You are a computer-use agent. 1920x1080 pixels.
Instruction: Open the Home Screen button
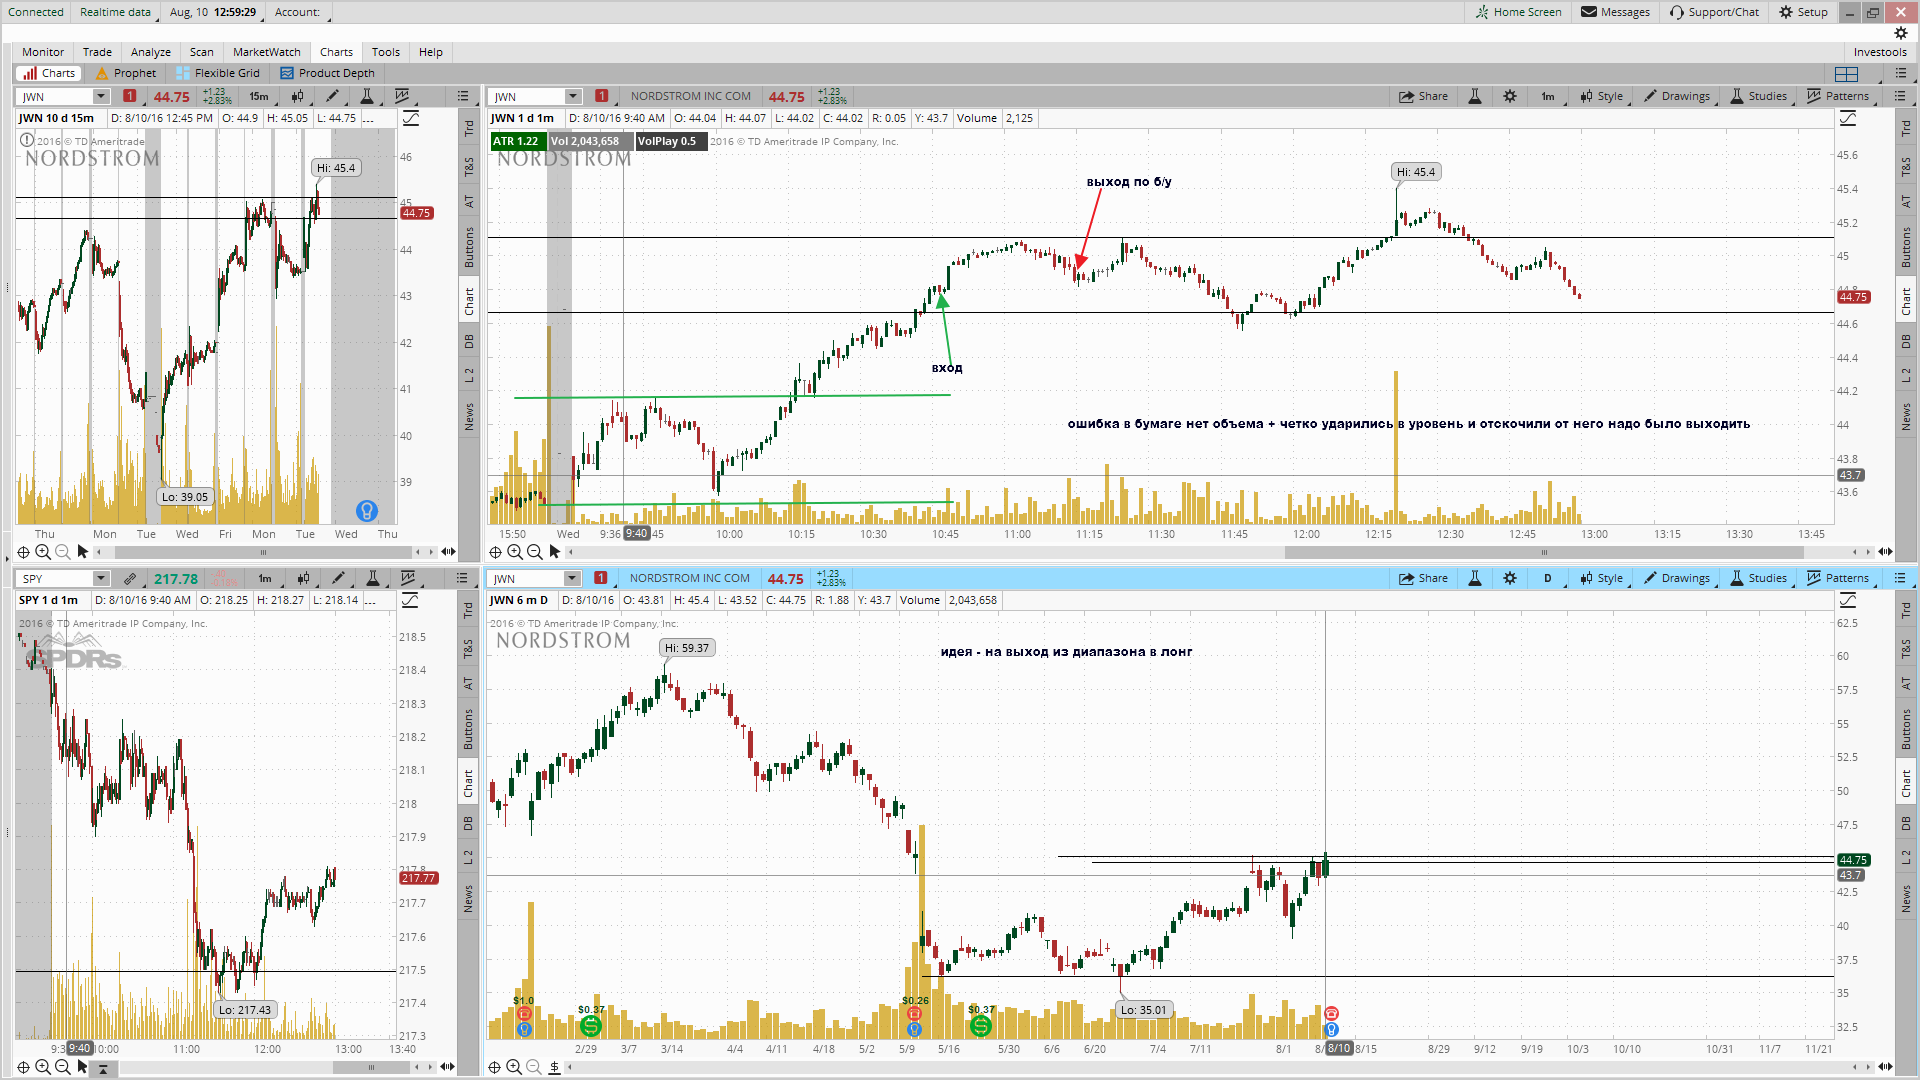(x=1518, y=12)
